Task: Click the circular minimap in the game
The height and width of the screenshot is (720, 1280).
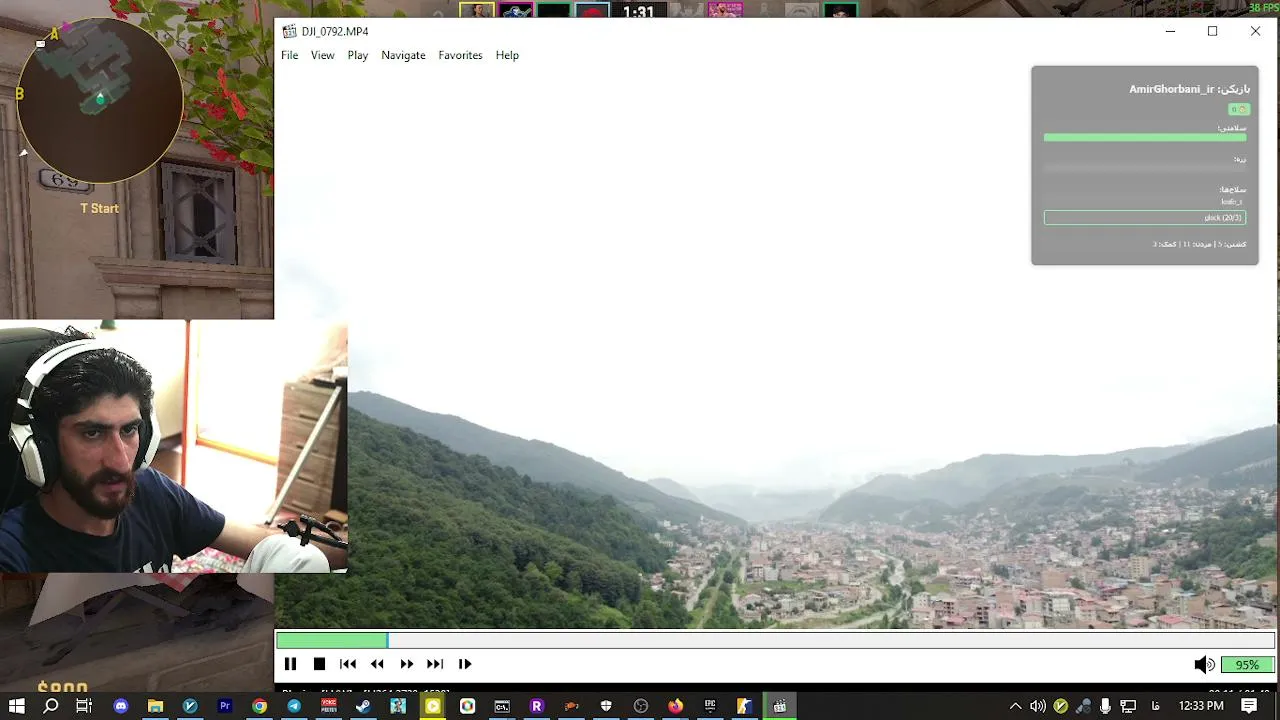Action: point(100,98)
